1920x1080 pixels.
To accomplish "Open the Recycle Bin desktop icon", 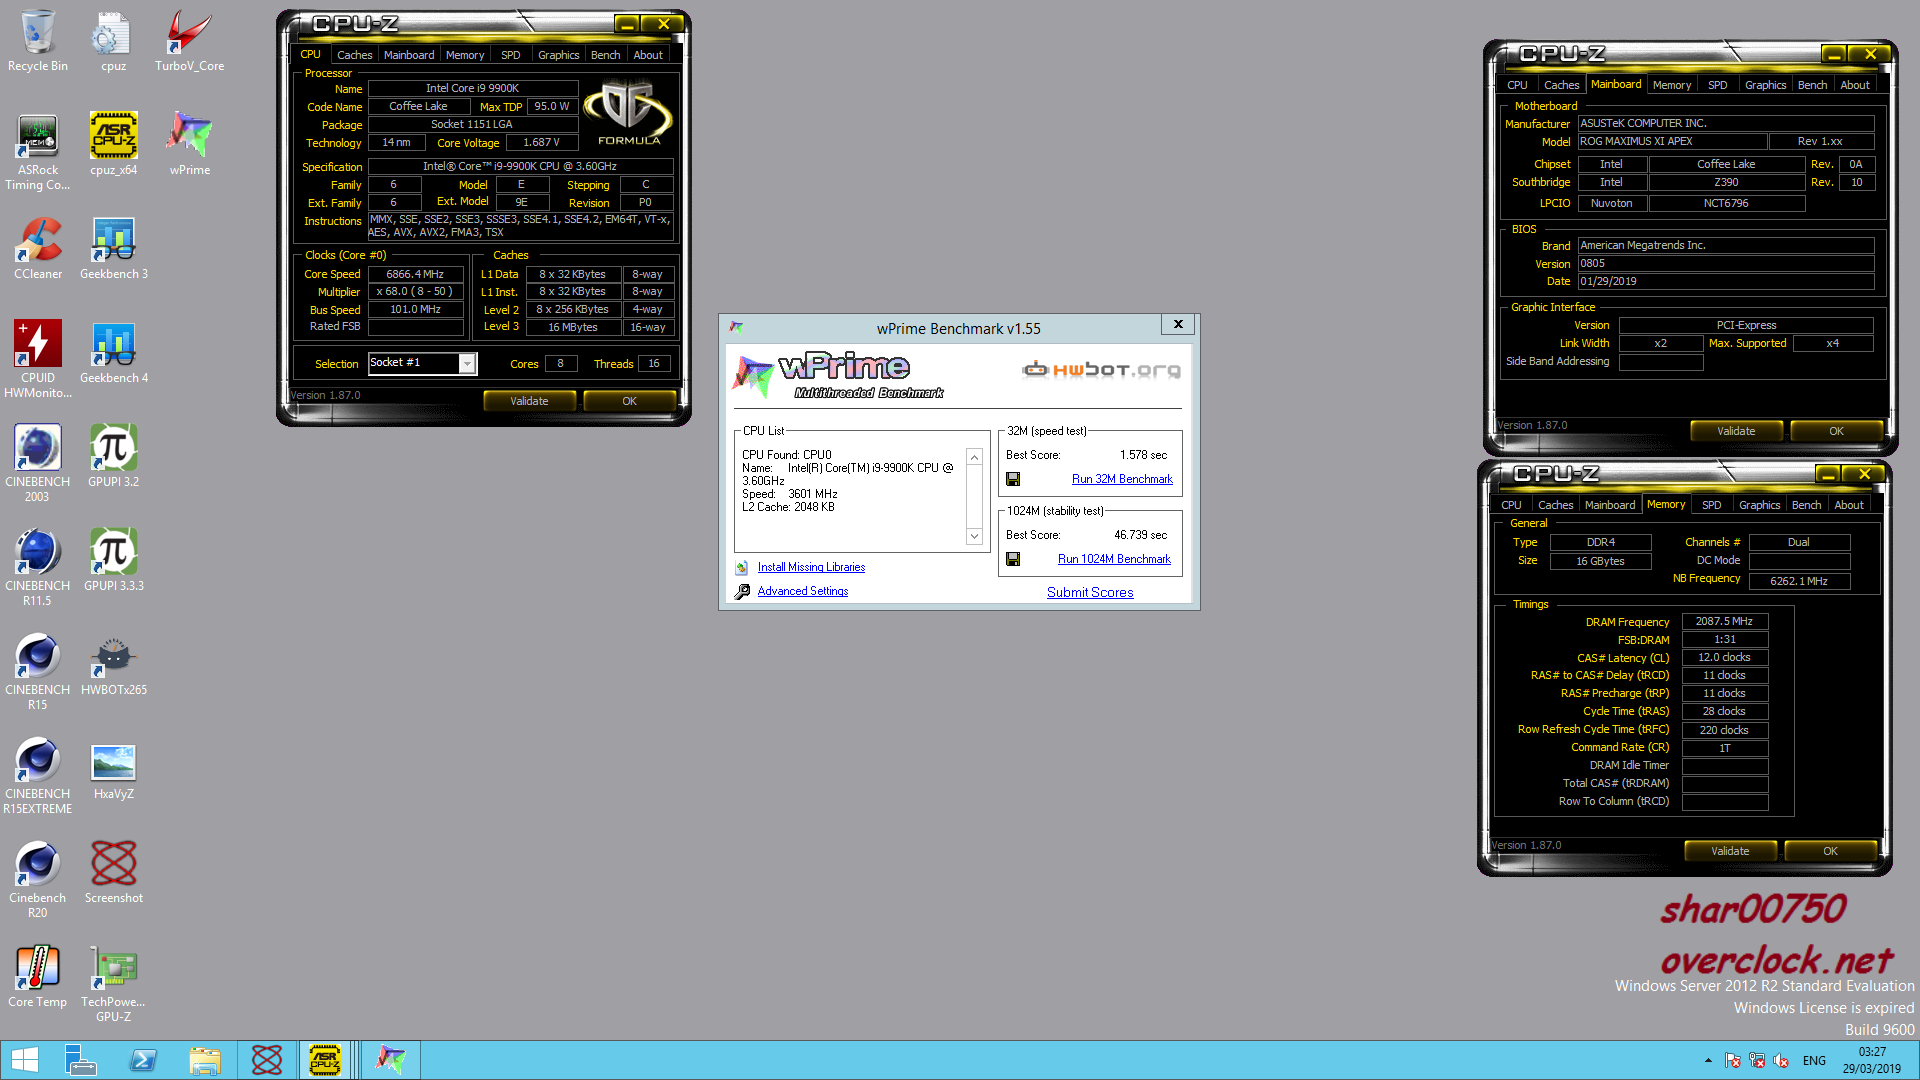I will 38,42.
